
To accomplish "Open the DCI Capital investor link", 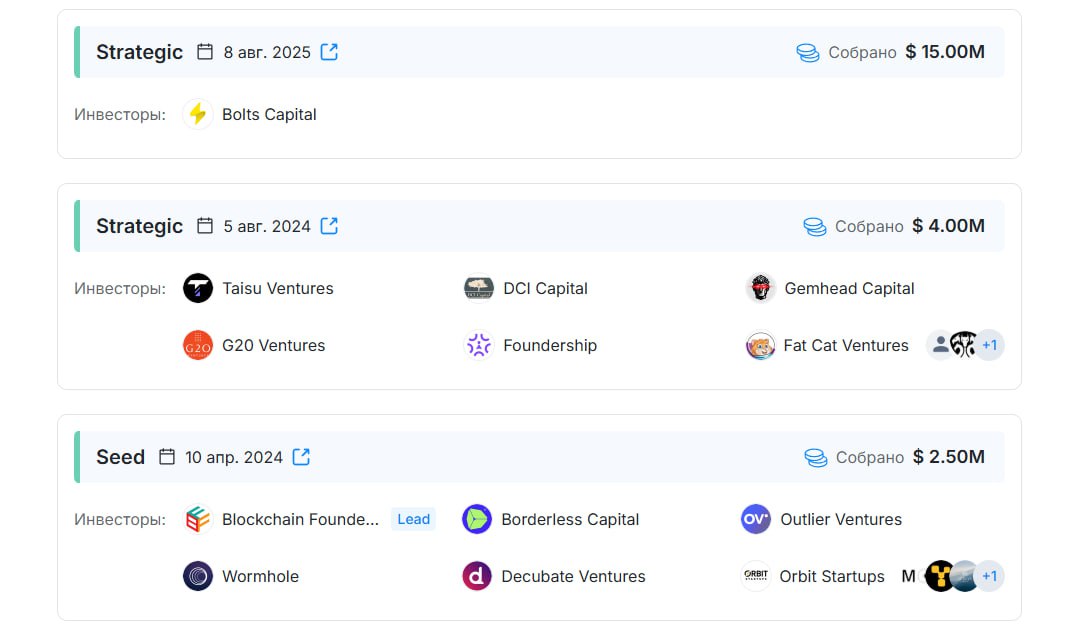I will [x=546, y=288].
